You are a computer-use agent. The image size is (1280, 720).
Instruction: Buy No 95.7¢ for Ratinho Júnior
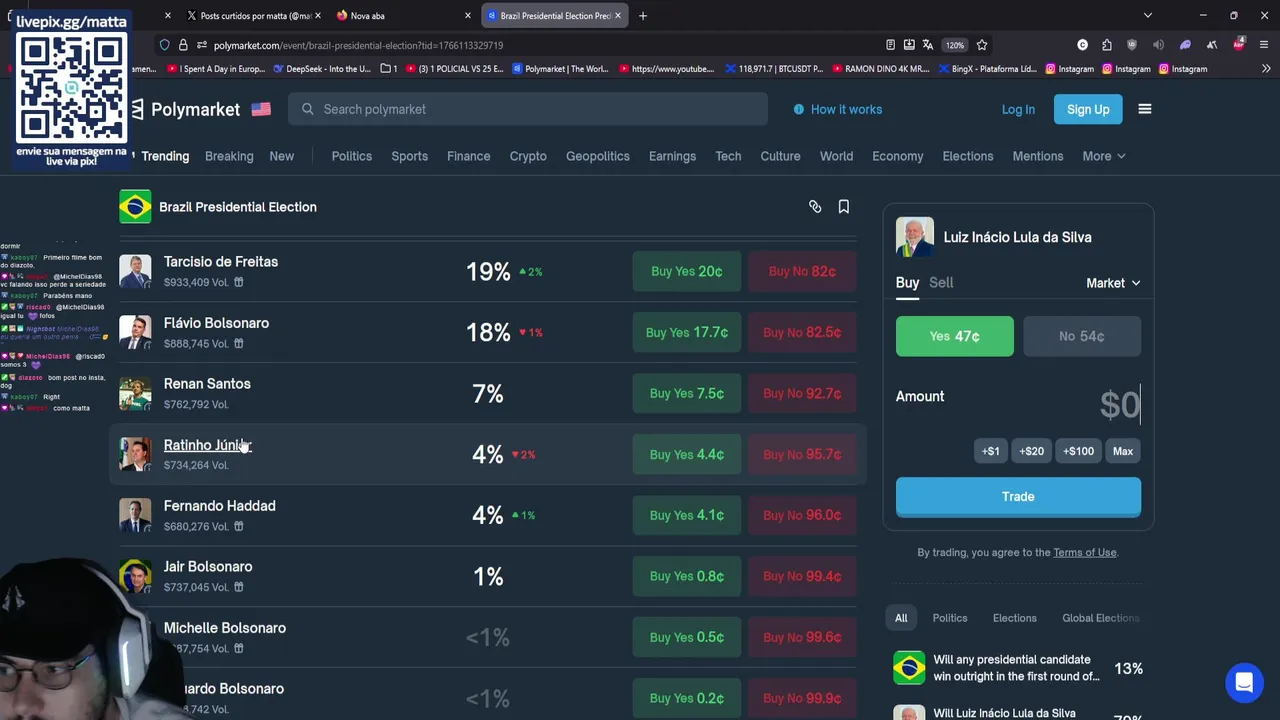(x=802, y=454)
